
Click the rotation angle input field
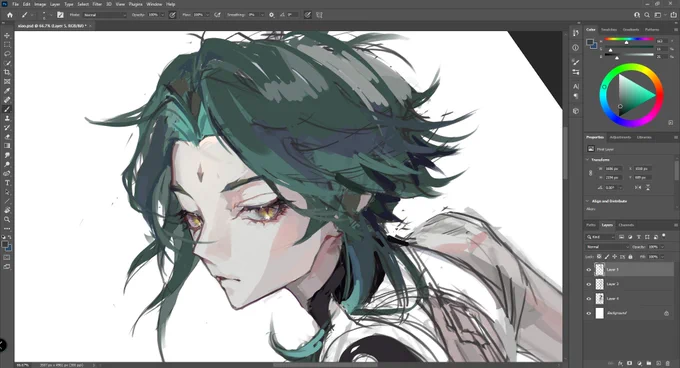tap(611, 188)
